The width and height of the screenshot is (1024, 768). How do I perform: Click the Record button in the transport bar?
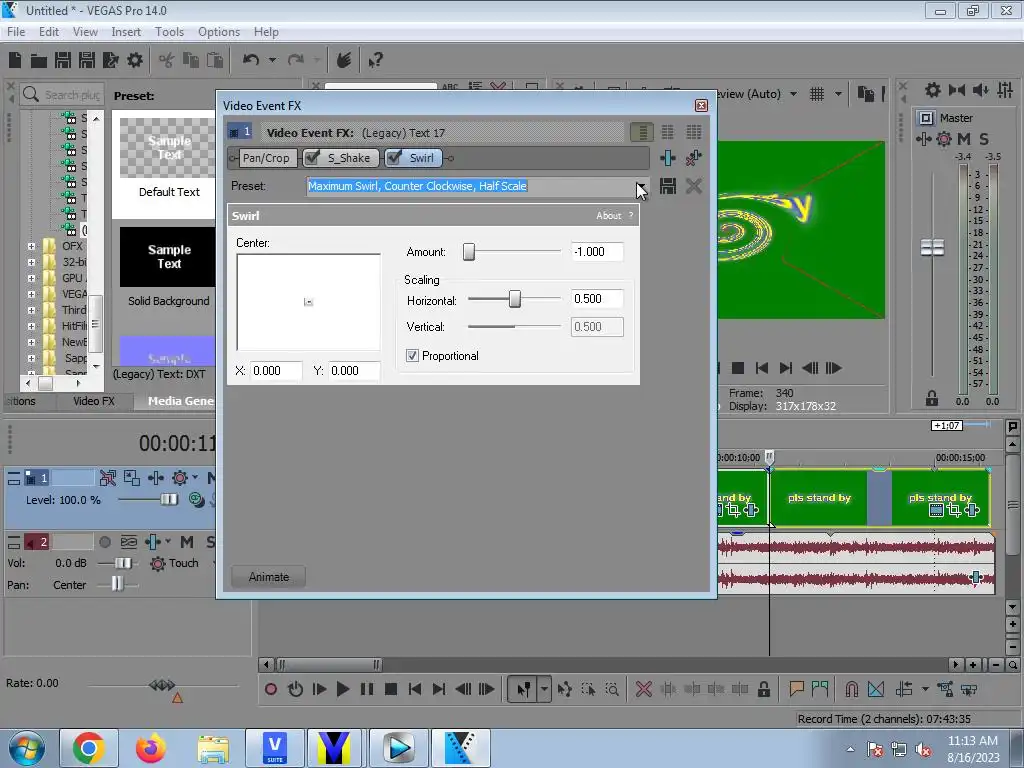tap(270, 689)
